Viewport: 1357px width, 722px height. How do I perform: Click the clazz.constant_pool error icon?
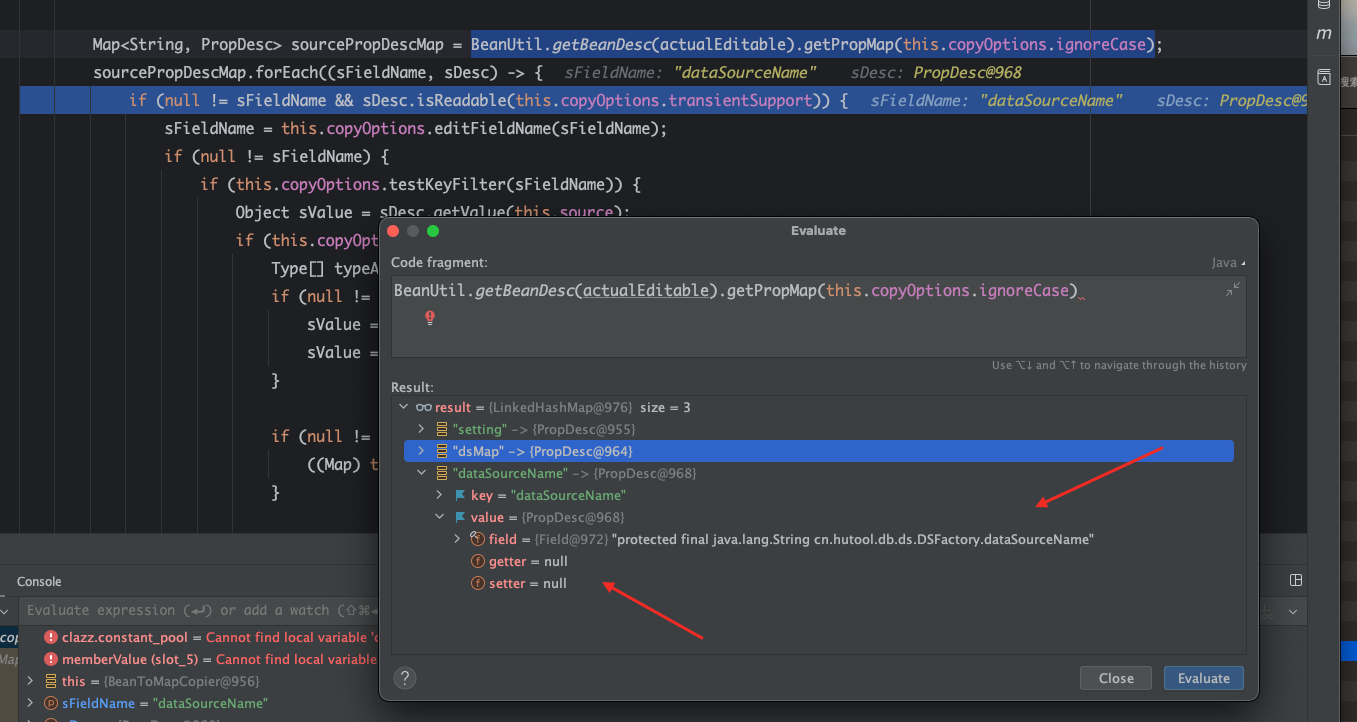tap(51, 637)
